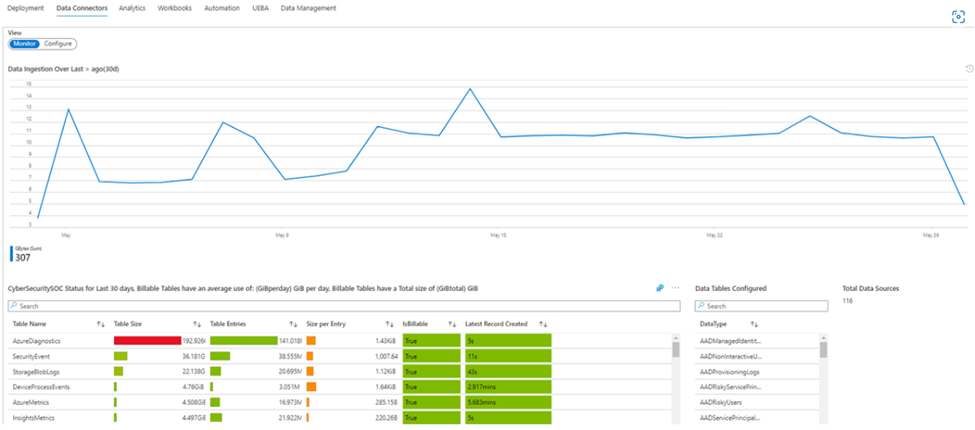975x430 pixels.
Task: Click the Data Tables Configured Search field
Action: 761,306
